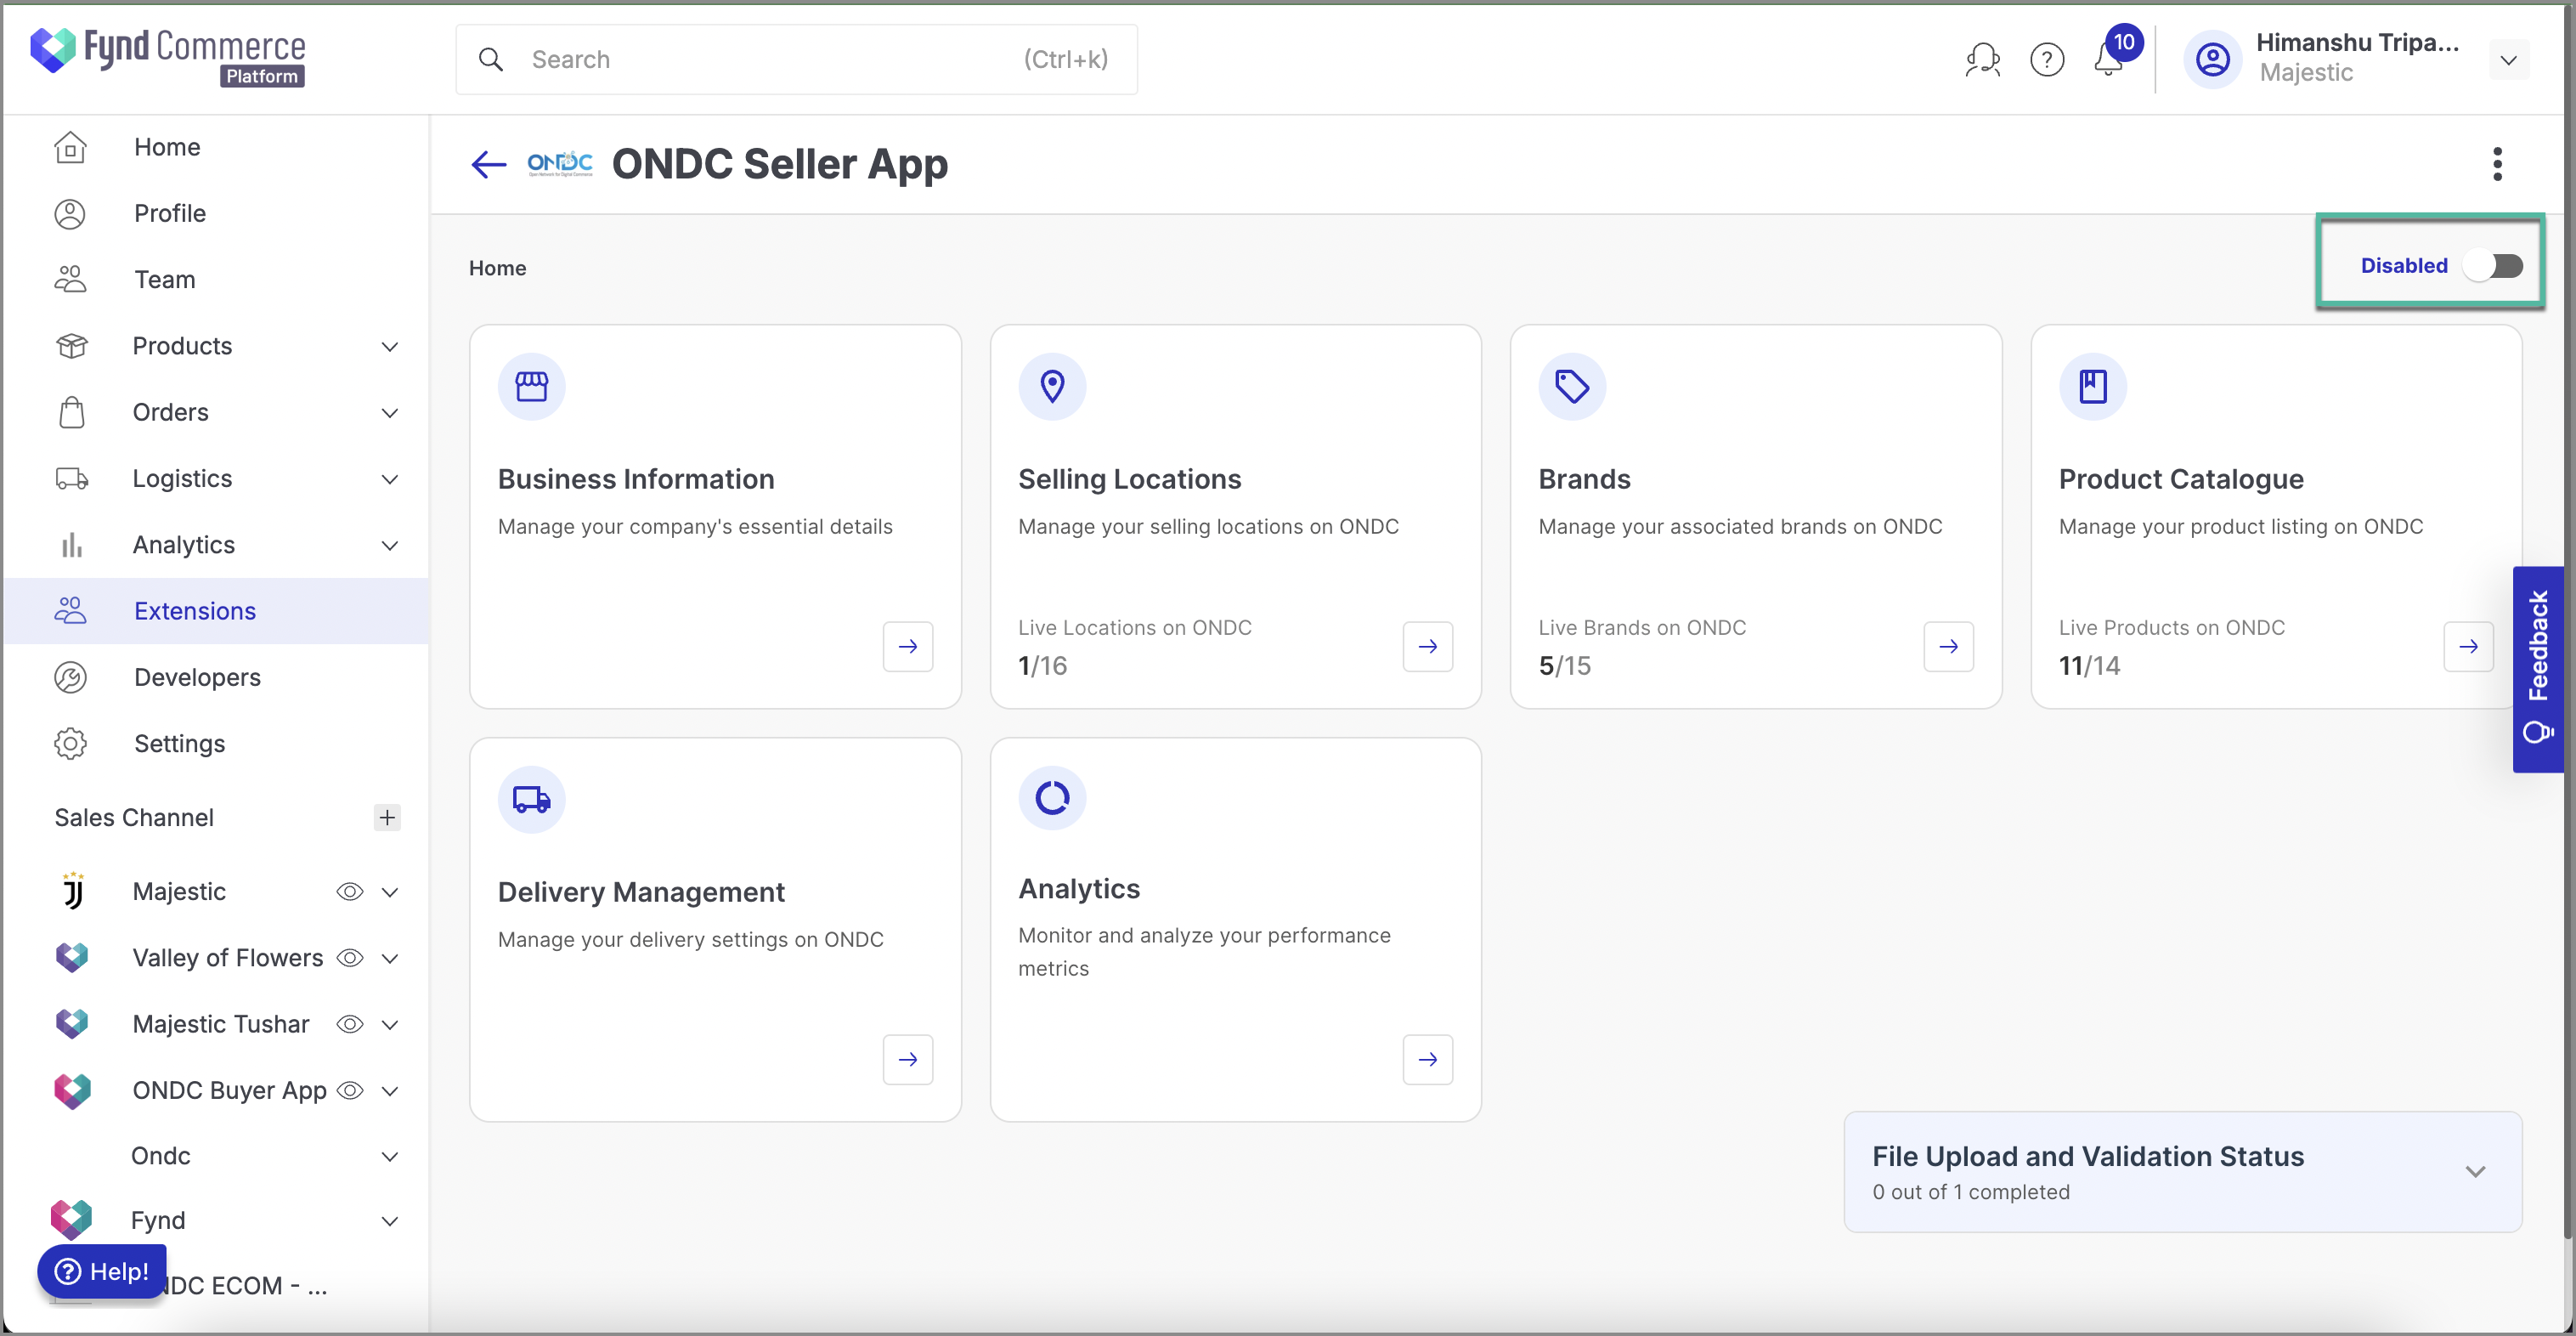Click the Product Catalogue book icon
This screenshot has height=1336, width=2576.
(2092, 386)
